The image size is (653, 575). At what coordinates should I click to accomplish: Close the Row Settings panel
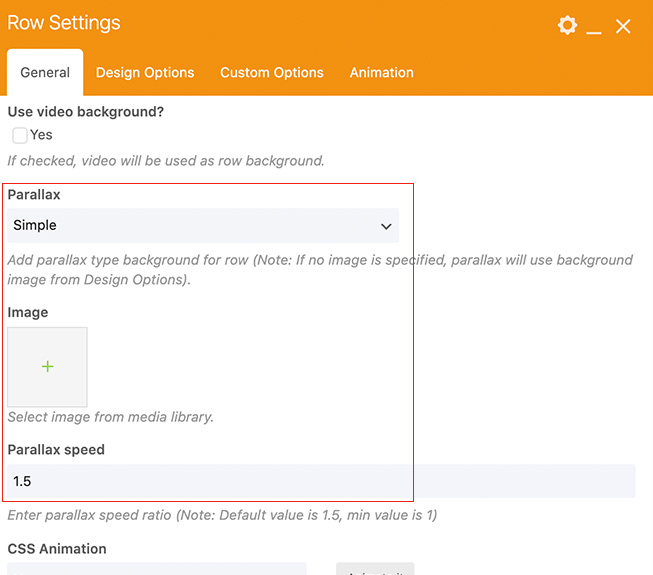(x=623, y=26)
